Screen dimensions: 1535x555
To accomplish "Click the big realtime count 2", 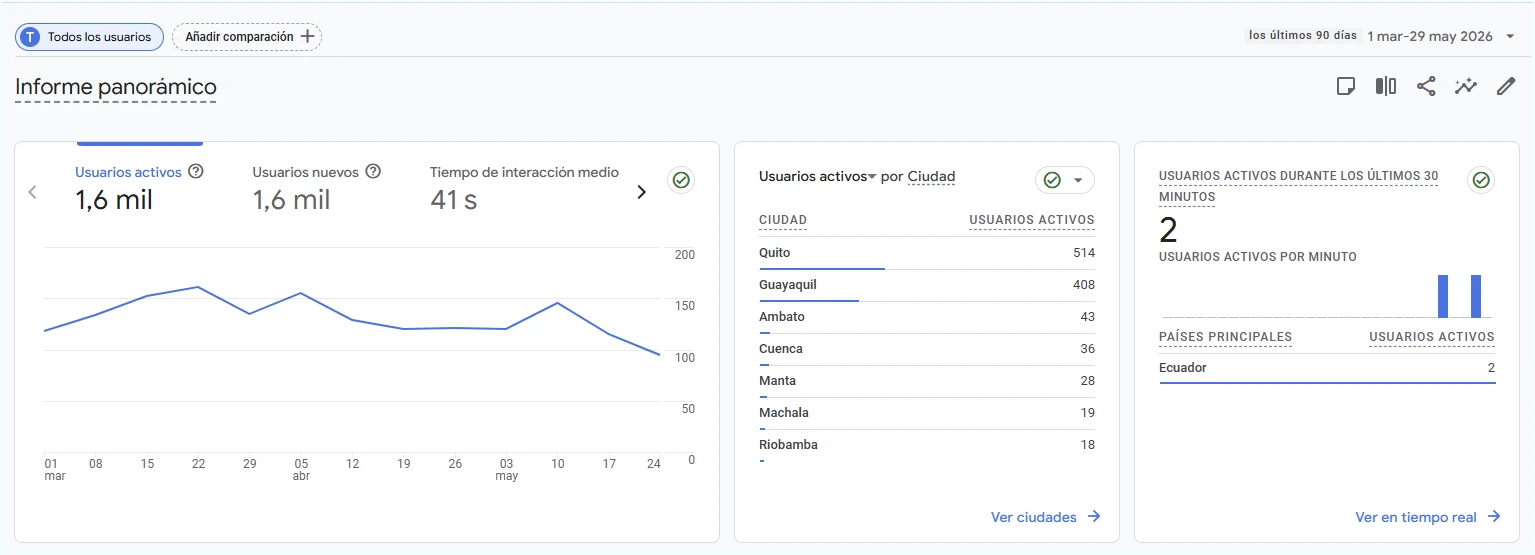I will [1168, 230].
